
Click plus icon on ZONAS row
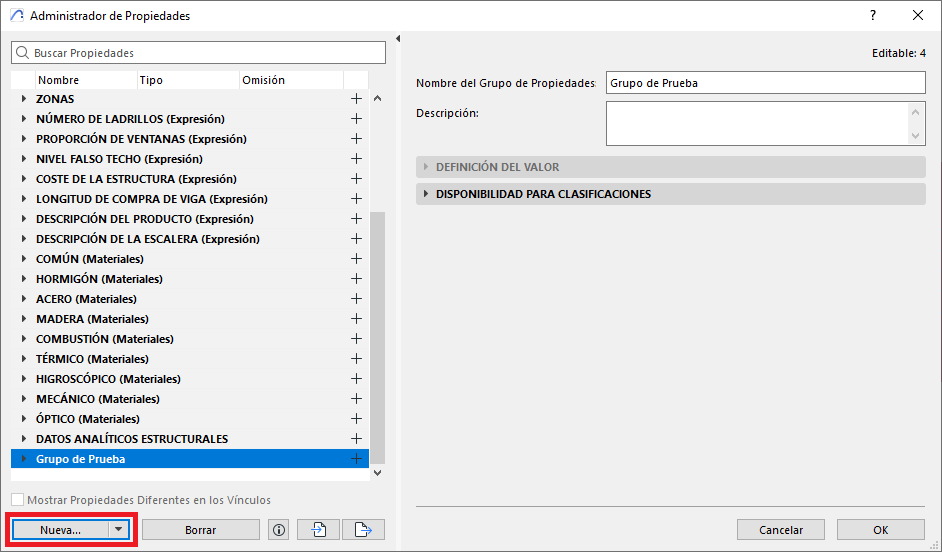tap(356, 99)
